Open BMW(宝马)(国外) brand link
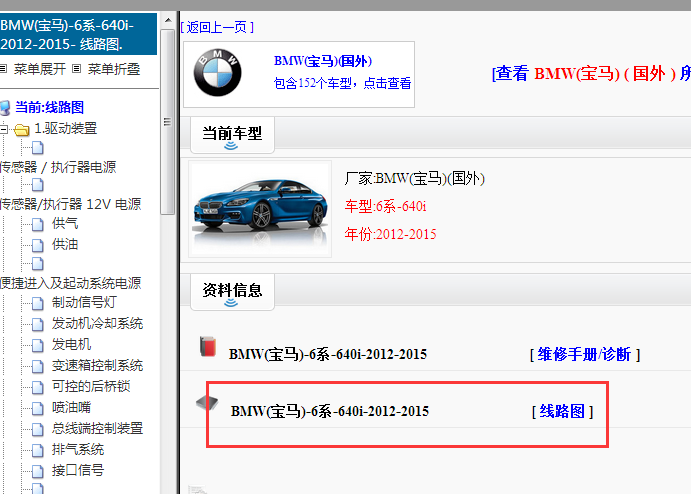The height and width of the screenshot is (494, 691). tap(323, 61)
